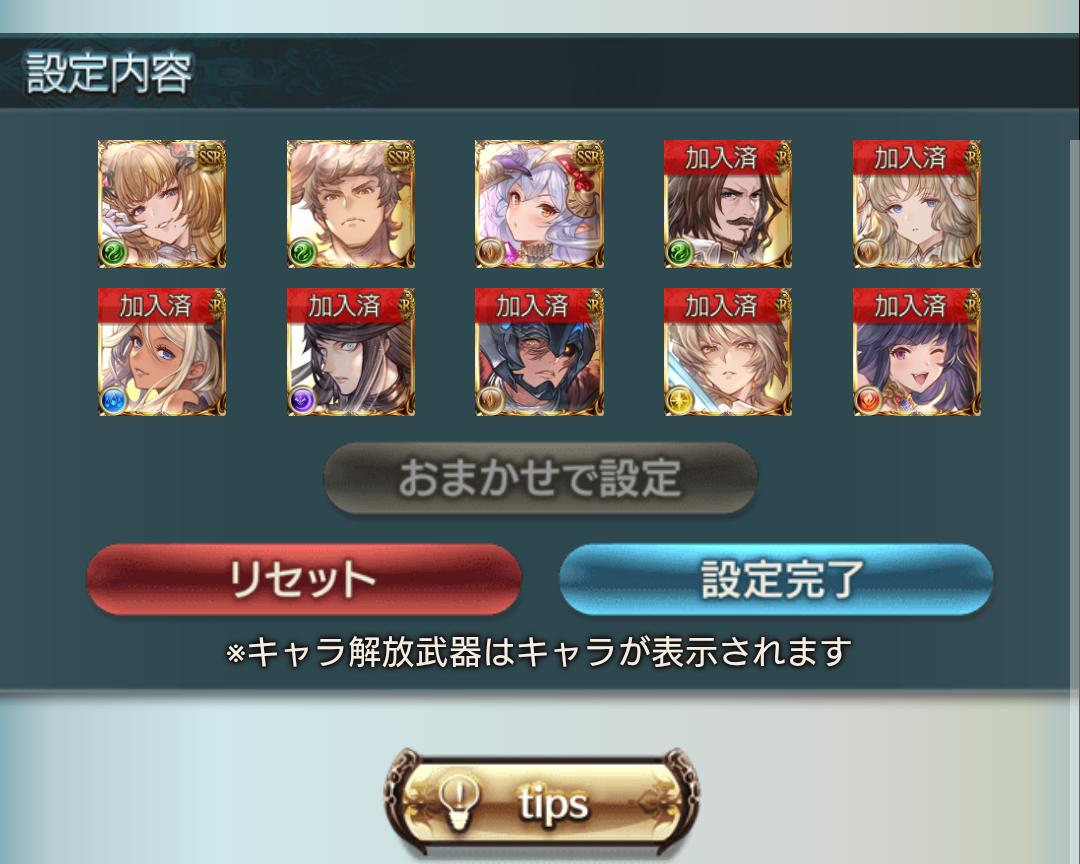Click the おまかせで設定 auto-set button
Viewport: 1080px width, 864px height.
tap(541, 478)
